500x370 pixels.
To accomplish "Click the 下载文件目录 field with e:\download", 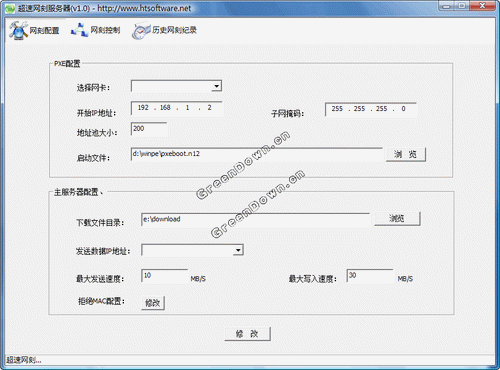I will (x=255, y=219).
